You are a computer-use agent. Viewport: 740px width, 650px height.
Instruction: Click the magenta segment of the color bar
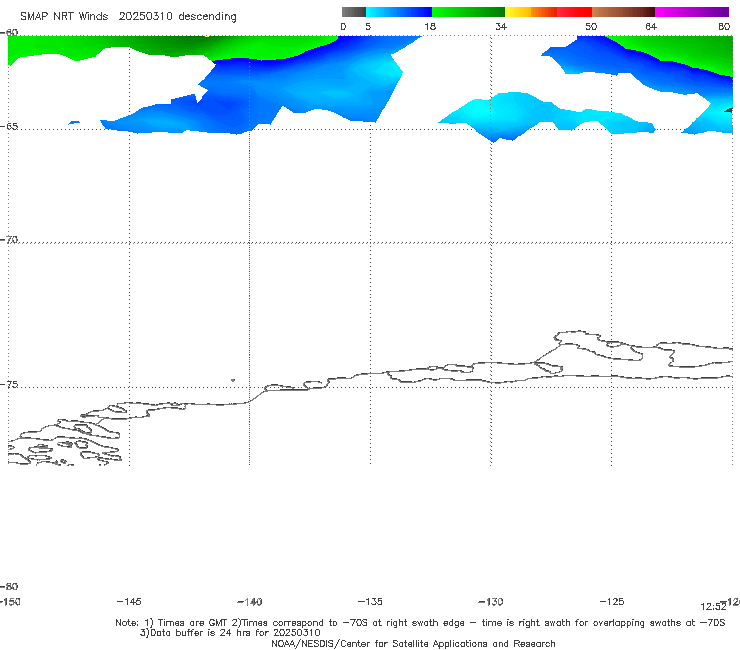tap(691, 12)
